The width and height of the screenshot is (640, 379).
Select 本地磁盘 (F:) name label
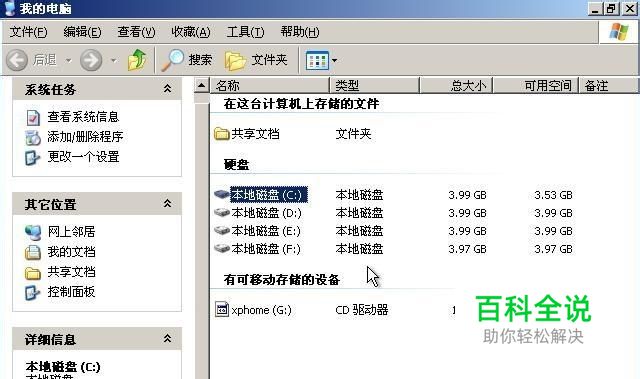266,248
